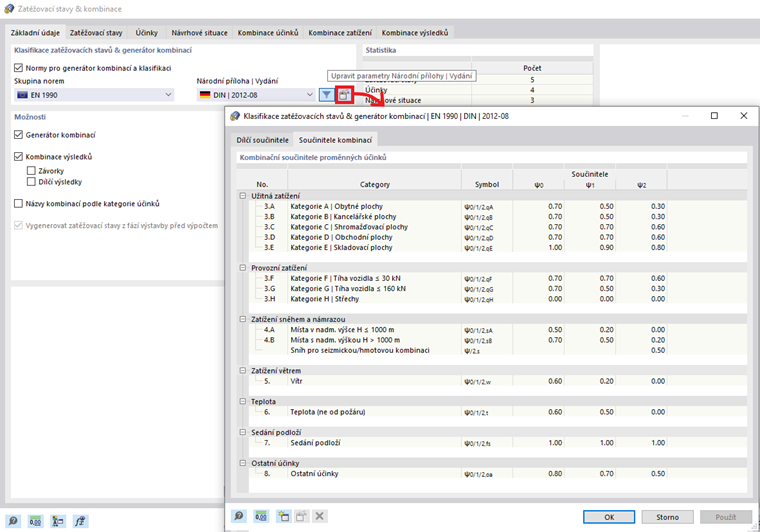Click the load case settings icon bottom left

pos(58,521)
